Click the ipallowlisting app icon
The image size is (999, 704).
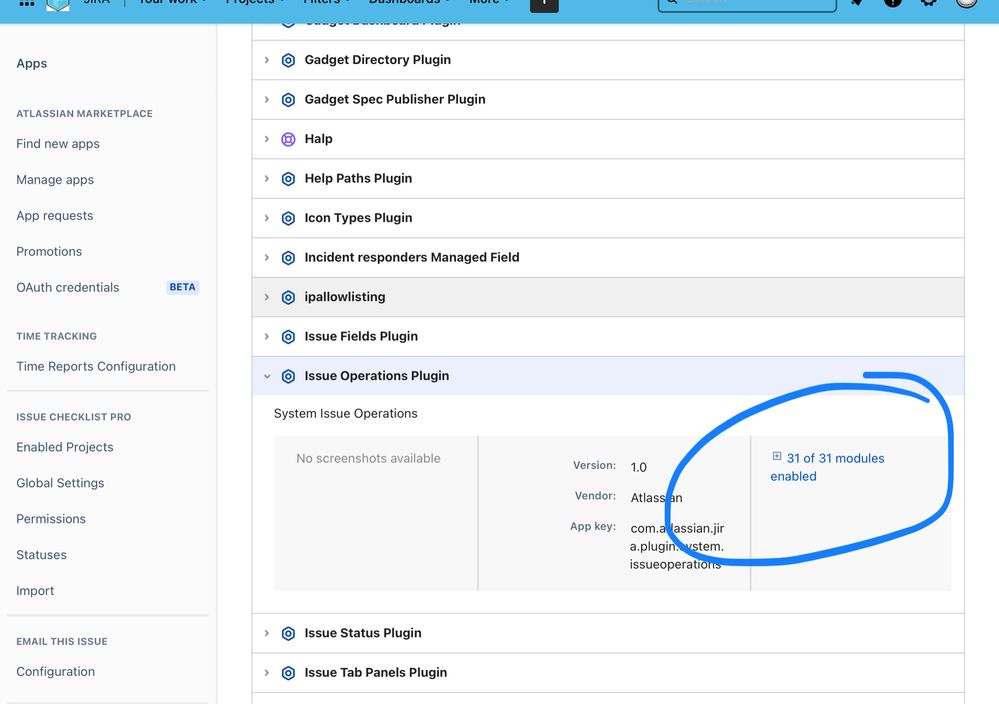pyautogui.click(x=288, y=297)
